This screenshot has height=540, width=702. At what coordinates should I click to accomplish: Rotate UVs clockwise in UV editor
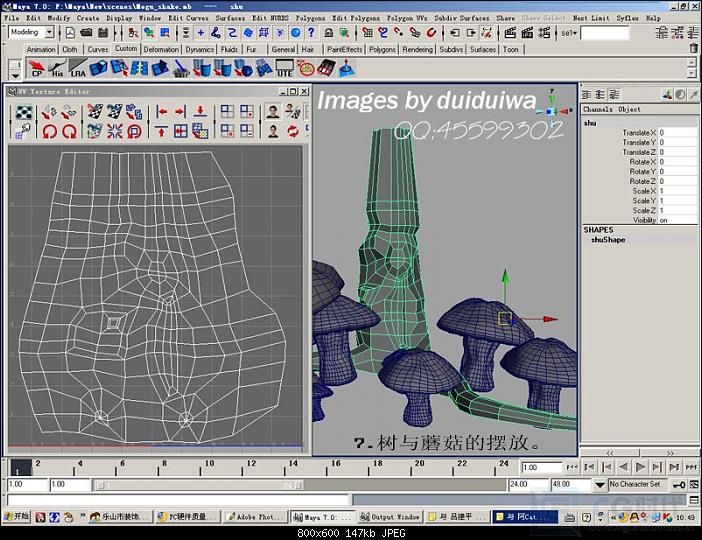(x=69, y=132)
